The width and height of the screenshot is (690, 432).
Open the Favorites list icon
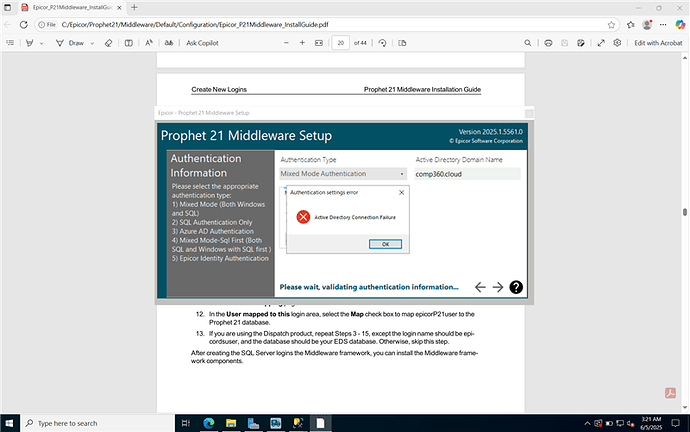click(x=631, y=25)
